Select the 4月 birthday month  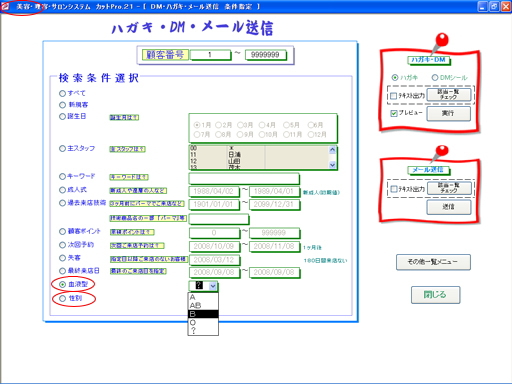tap(262, 125)
